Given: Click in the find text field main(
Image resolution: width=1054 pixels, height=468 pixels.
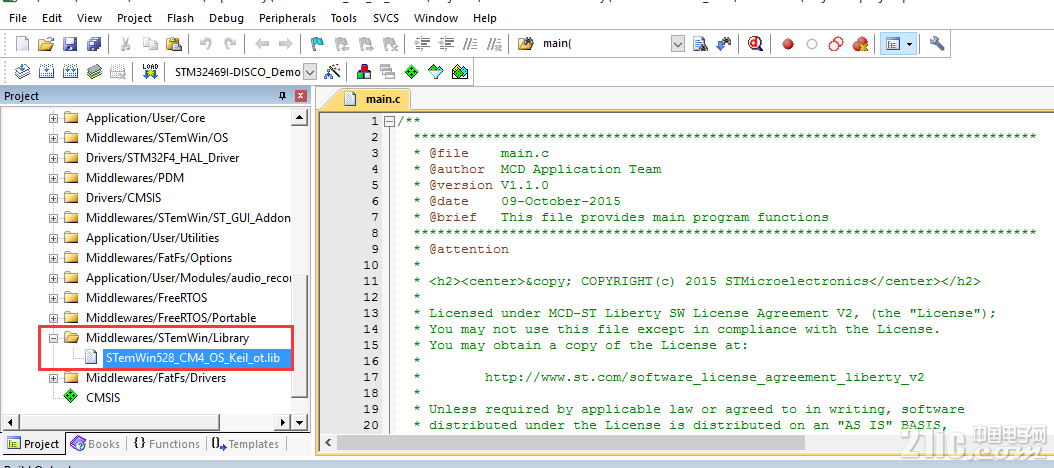Looking at the screenshot, I should click(605, 44).
